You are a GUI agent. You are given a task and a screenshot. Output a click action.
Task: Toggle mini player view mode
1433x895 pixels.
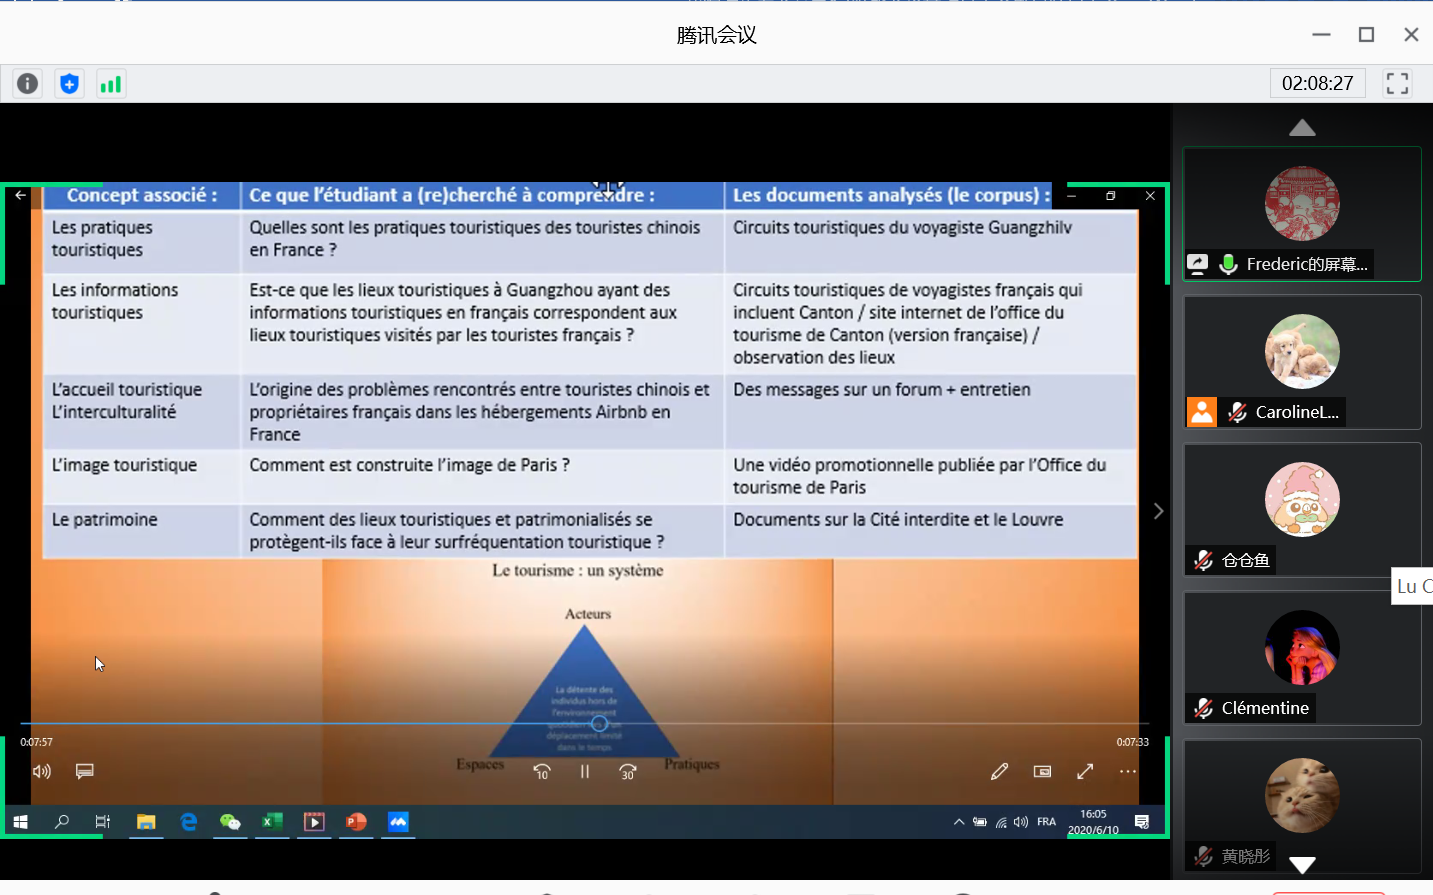pos(1042,771)
